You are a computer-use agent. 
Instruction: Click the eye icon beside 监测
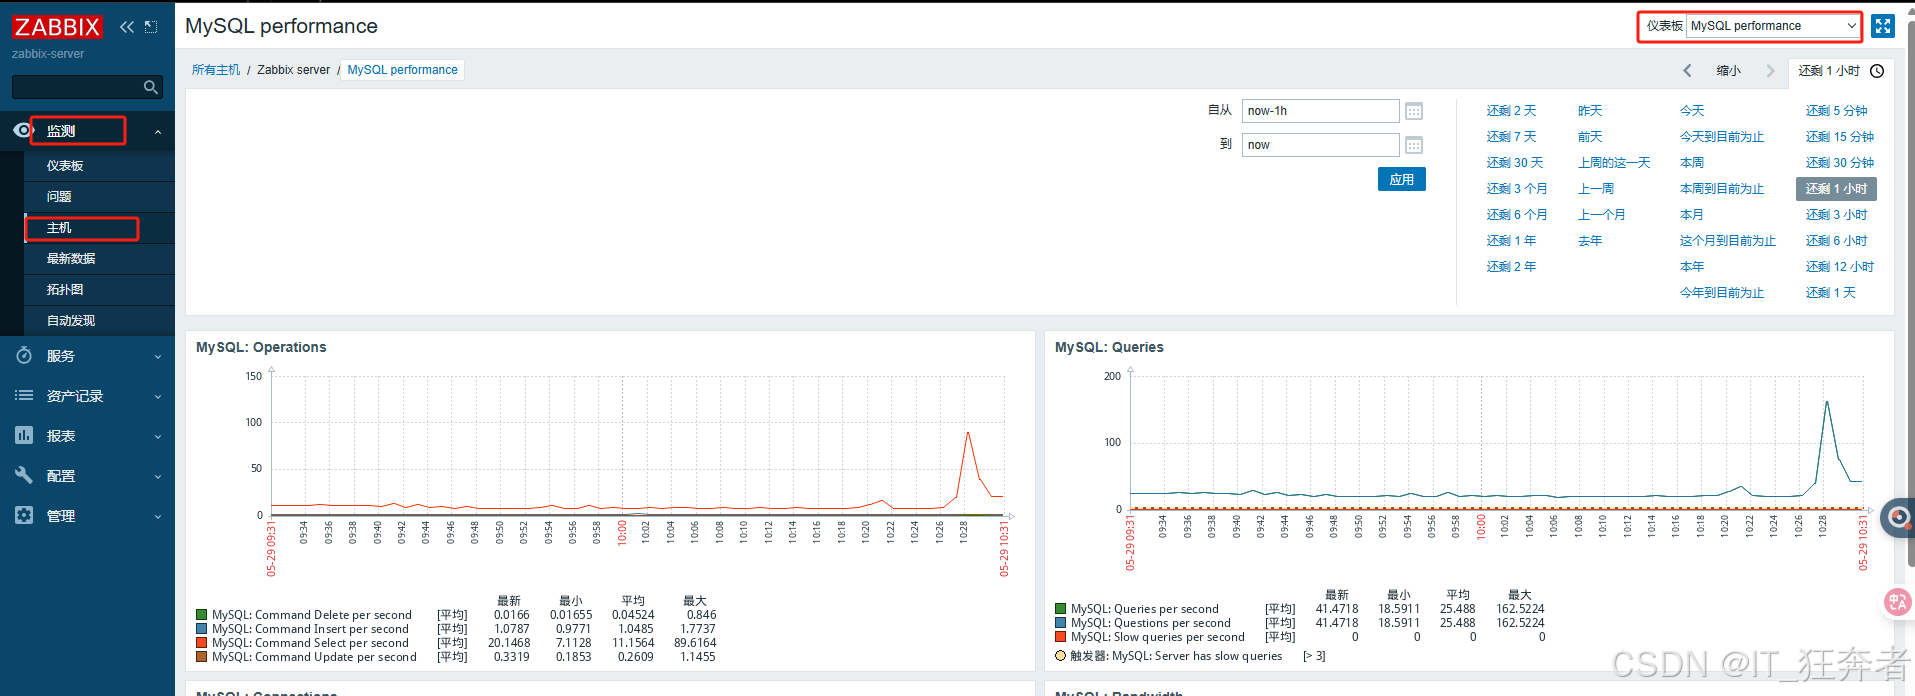click(24, 130)
